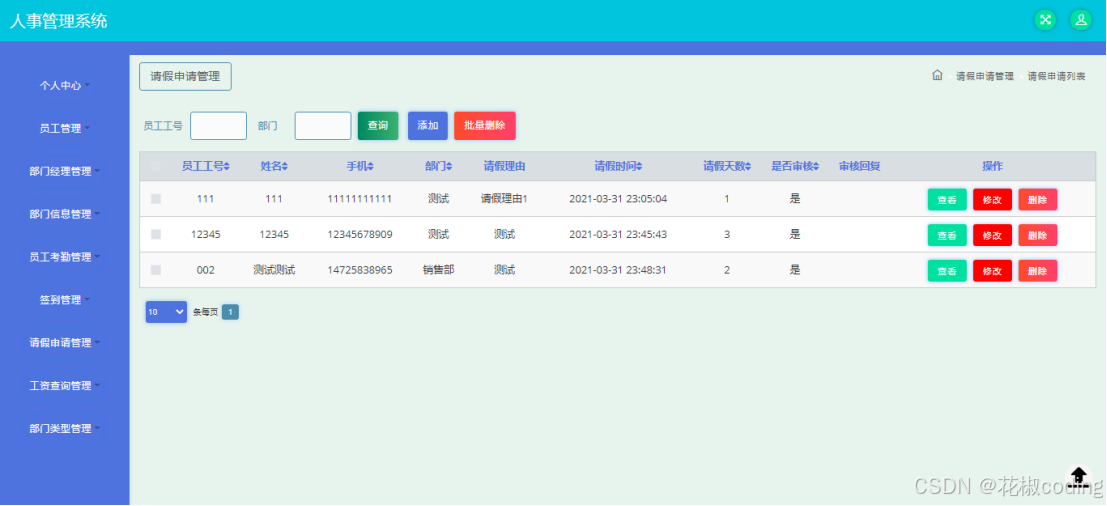Click phone number 12345678909 cell
Image resolution: width=1107 pixels, height=506 pixels.
pos(359,234)
